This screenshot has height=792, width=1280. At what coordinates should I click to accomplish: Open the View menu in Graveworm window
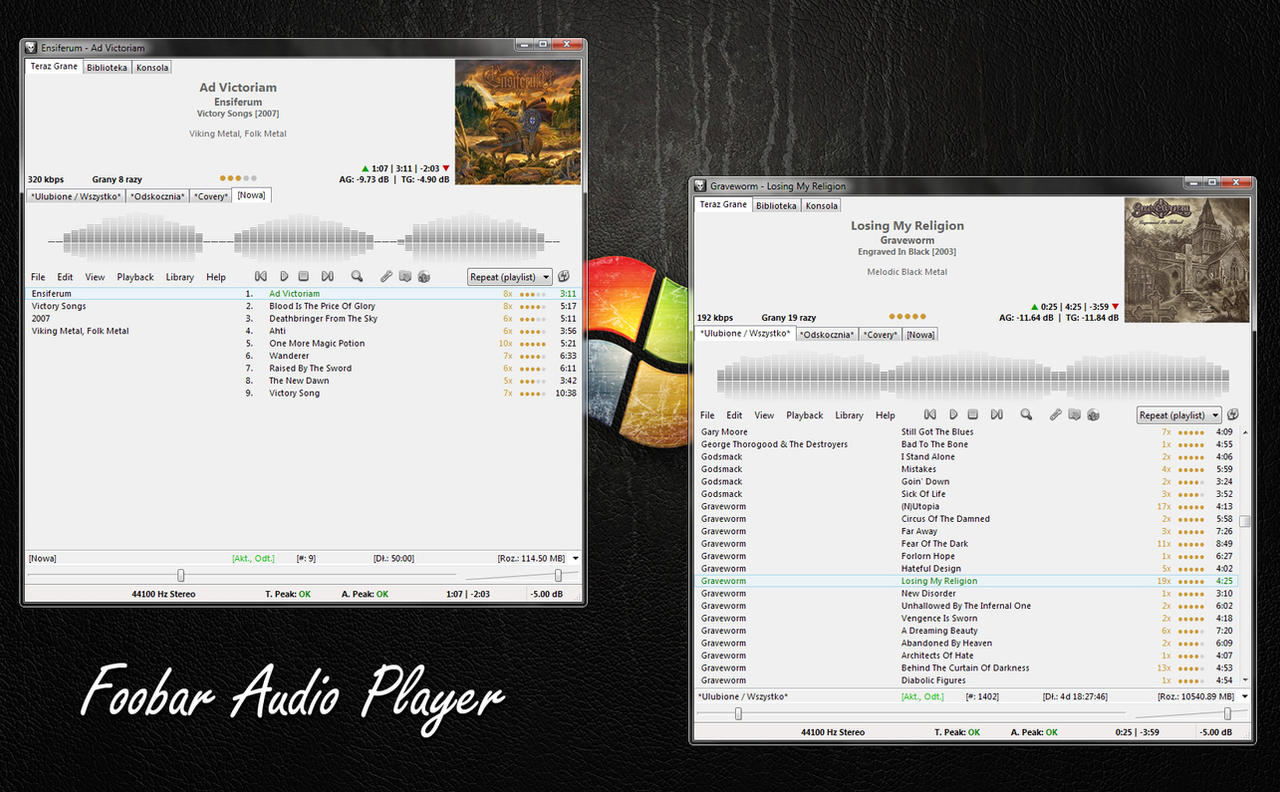coord(764,415)
